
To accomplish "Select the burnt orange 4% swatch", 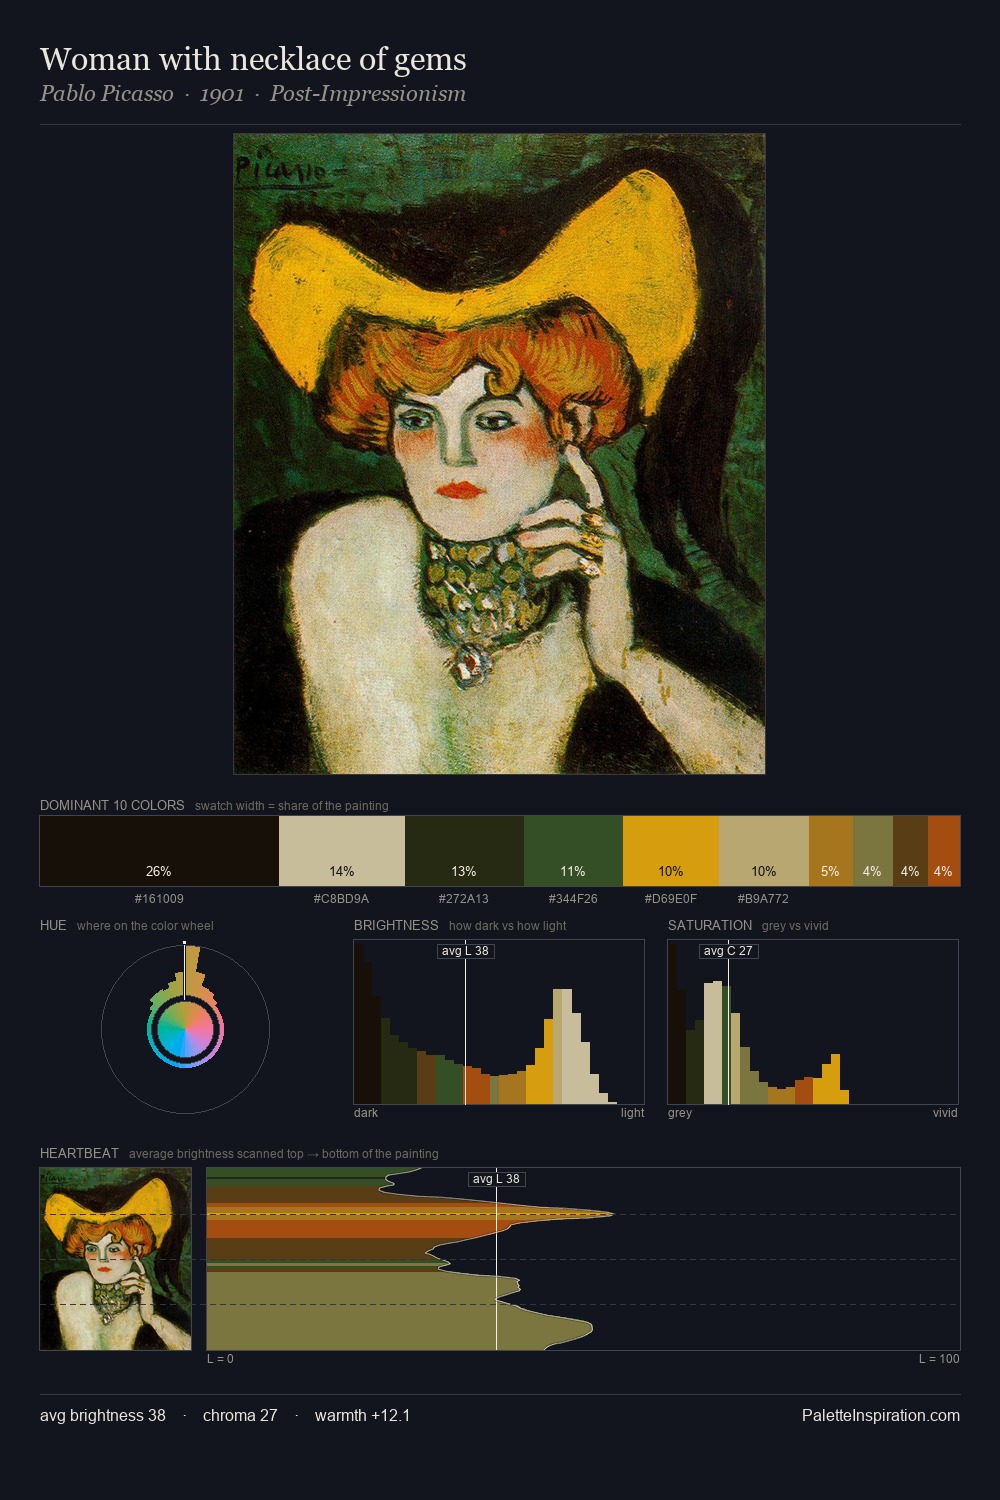I will [x=944, y=851].
